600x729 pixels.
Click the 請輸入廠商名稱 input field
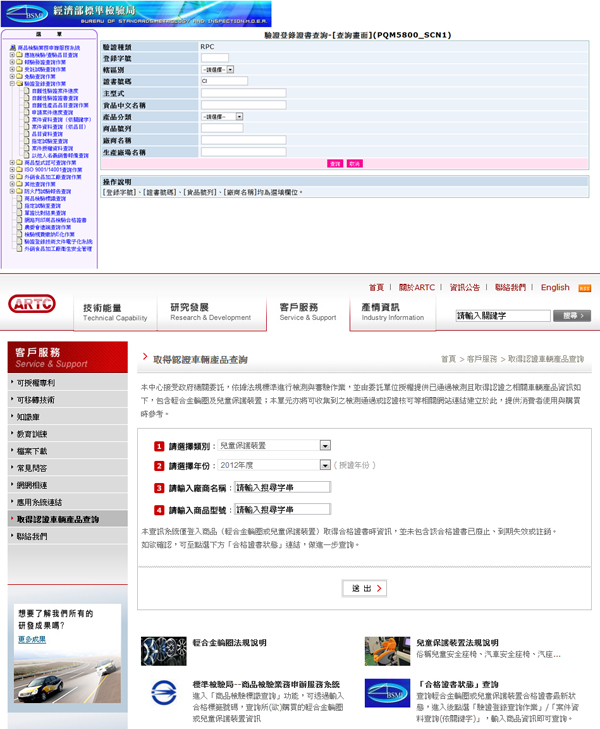(281, 488)
